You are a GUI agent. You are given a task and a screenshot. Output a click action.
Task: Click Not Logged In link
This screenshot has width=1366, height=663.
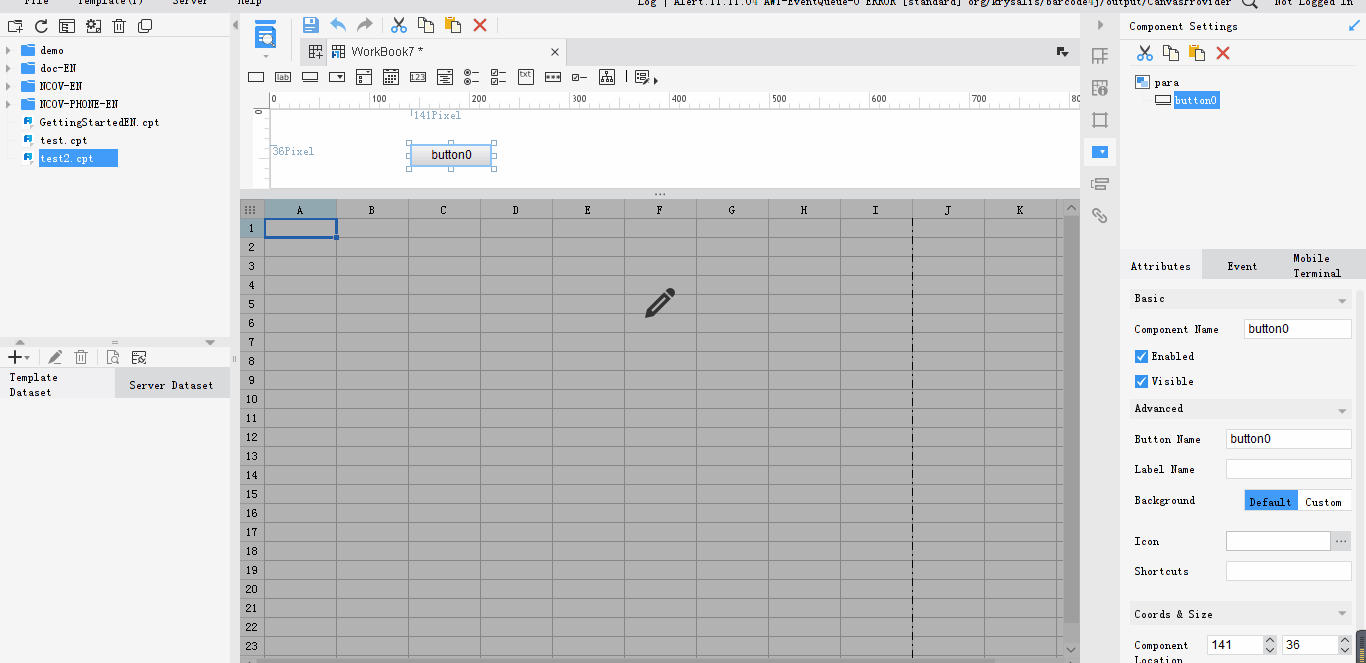click(x=1313, y=4)
